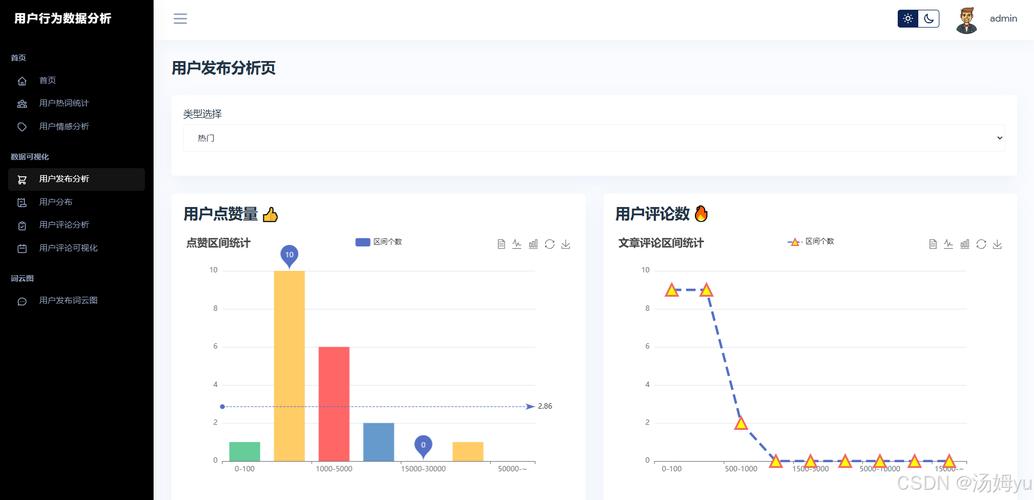Screen dimensions: 1034x500
Task: Switch to light mode sun icon
Action: click(x=908, y=18)
